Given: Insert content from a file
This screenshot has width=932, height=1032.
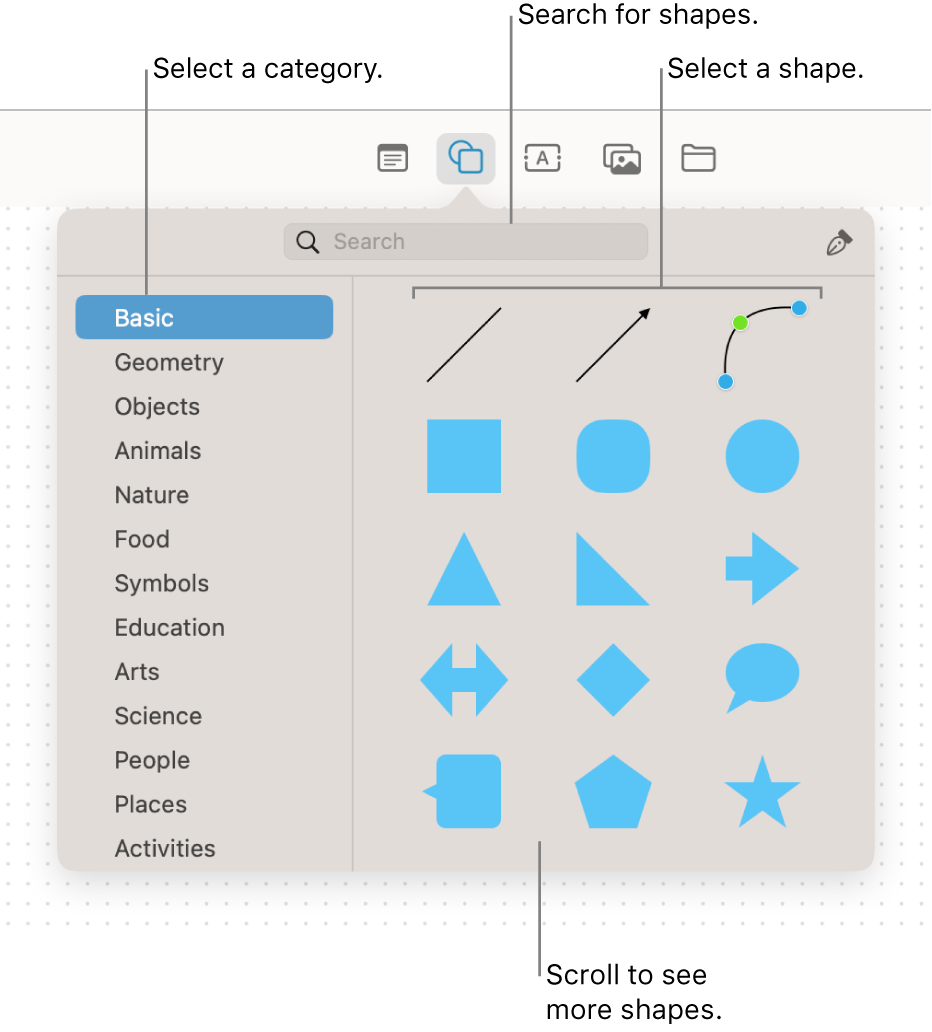Looking at the screenshot, I should [x=698, y=158].
